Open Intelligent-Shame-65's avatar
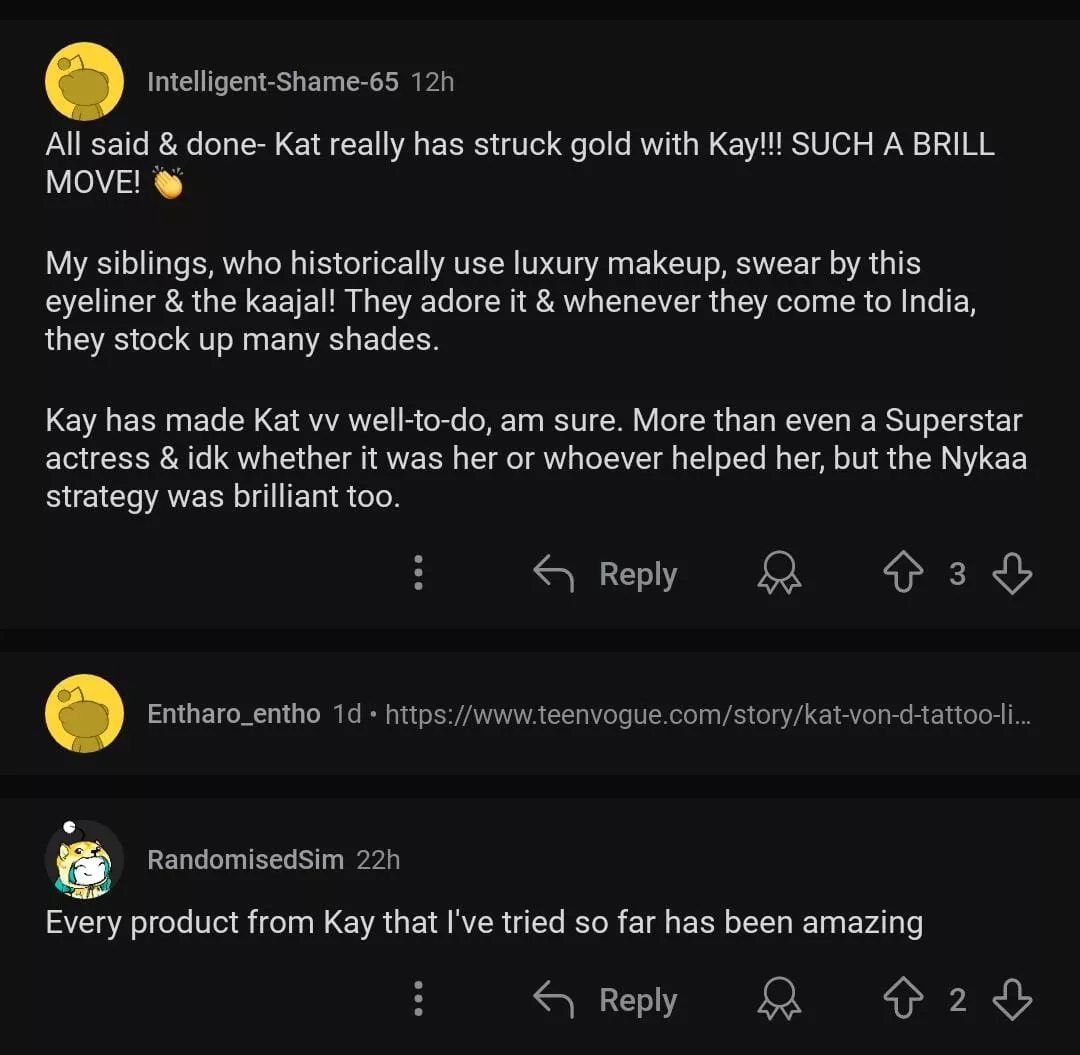This screenshot has height=1055, width=1080. [84, 81]
